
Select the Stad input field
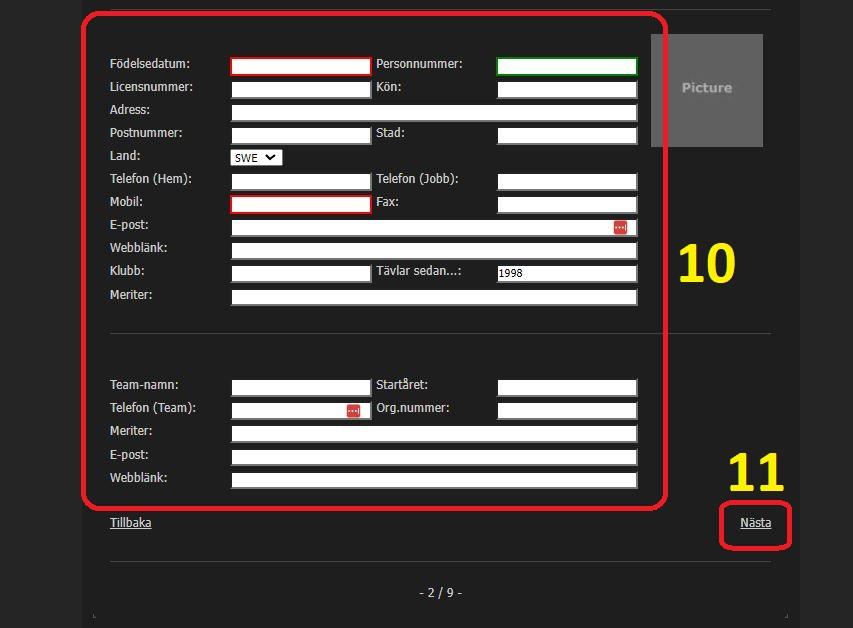pyautogui.click(x=566, y=136)
